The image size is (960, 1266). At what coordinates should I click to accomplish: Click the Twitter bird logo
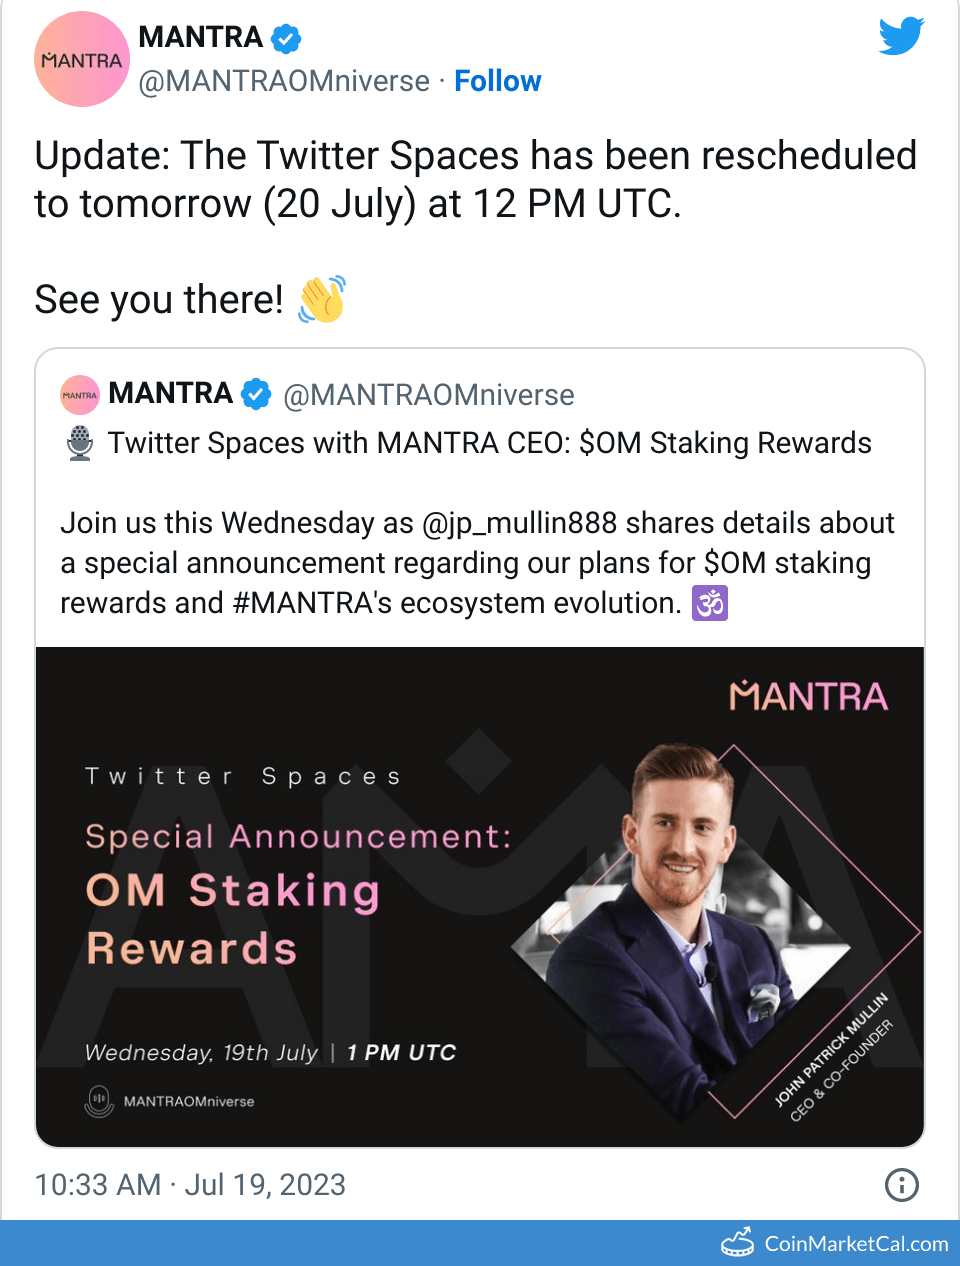point(901,37)
